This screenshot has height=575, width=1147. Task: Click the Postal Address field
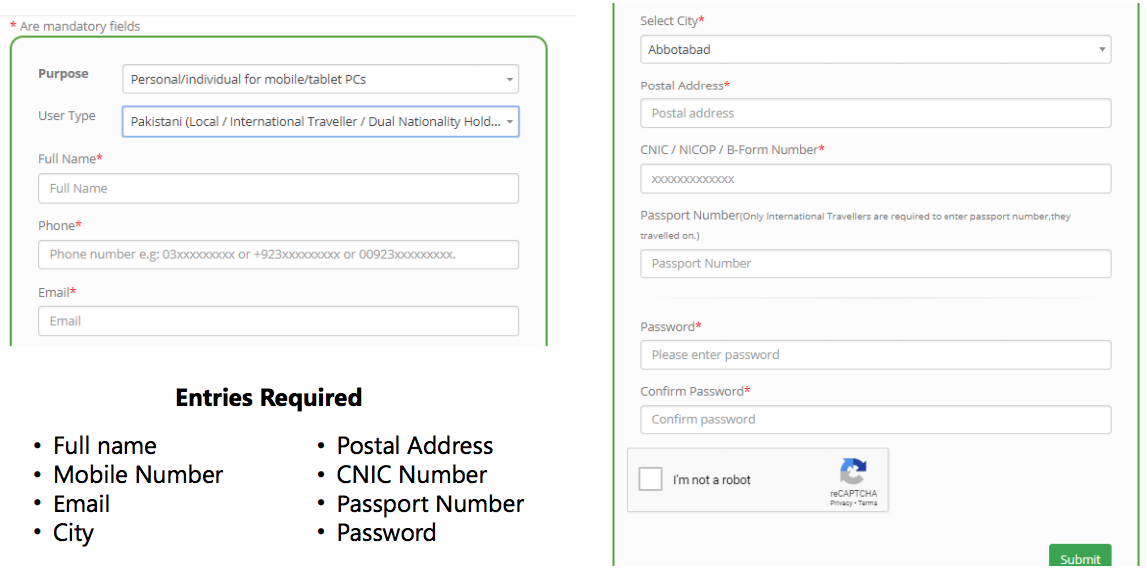[x=875, y=113]
